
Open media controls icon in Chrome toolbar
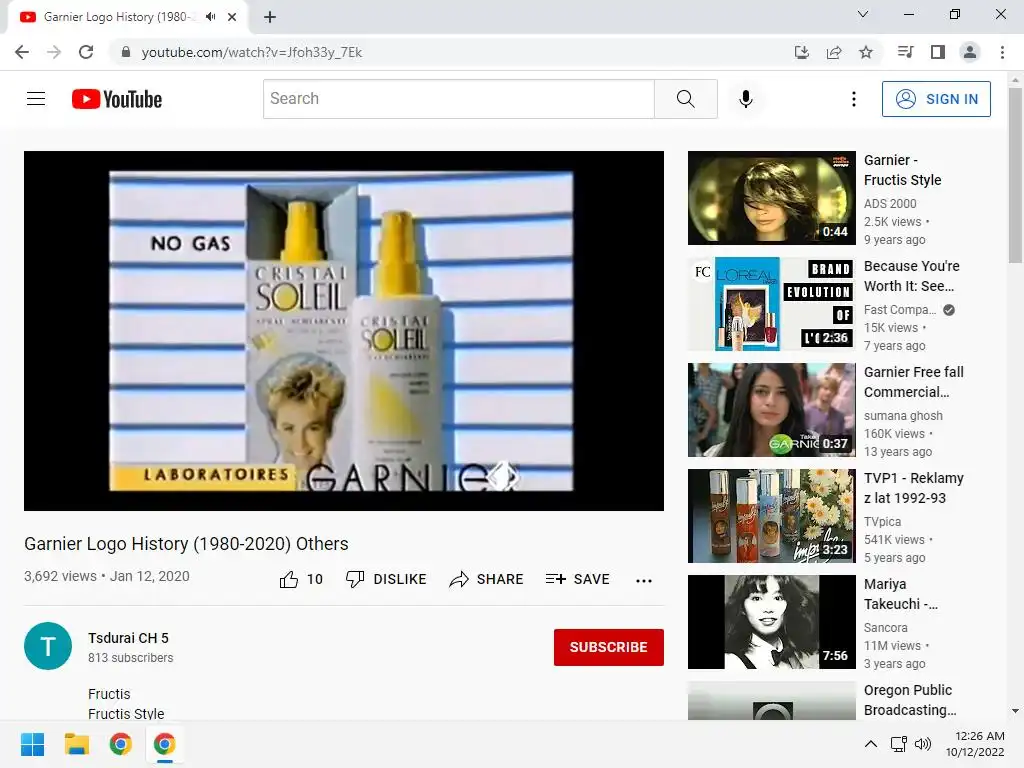point(905,52)
